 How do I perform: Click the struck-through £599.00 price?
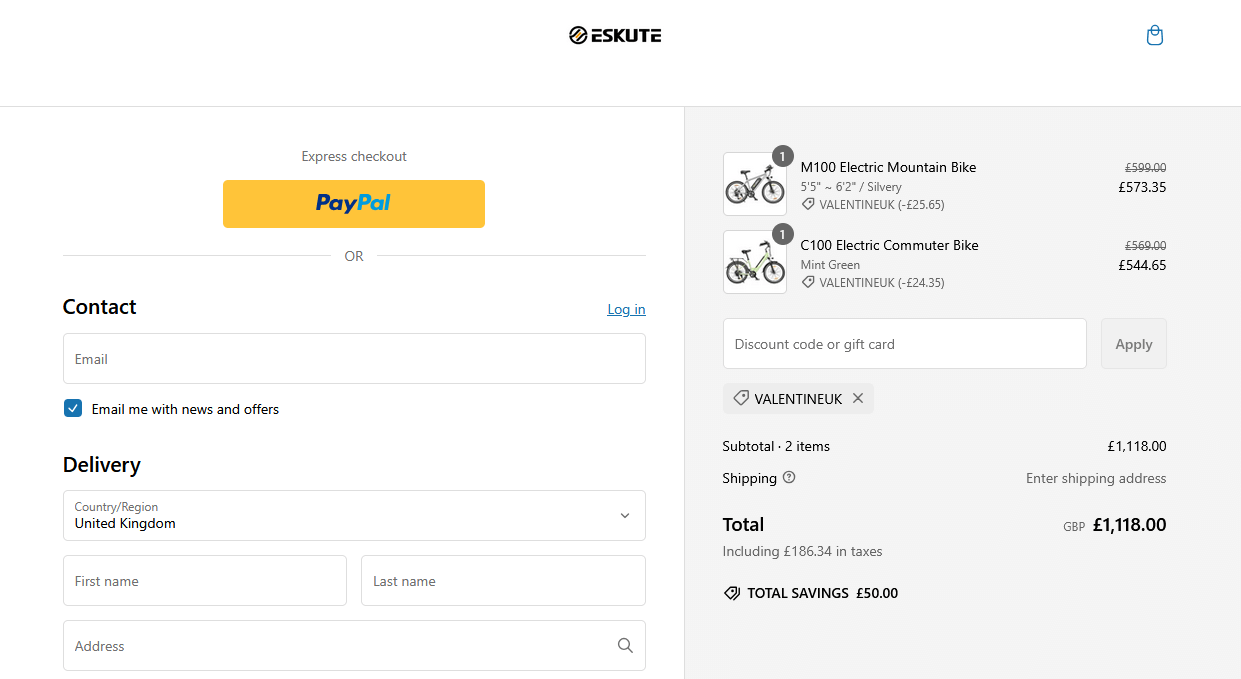coord(1145,168)
